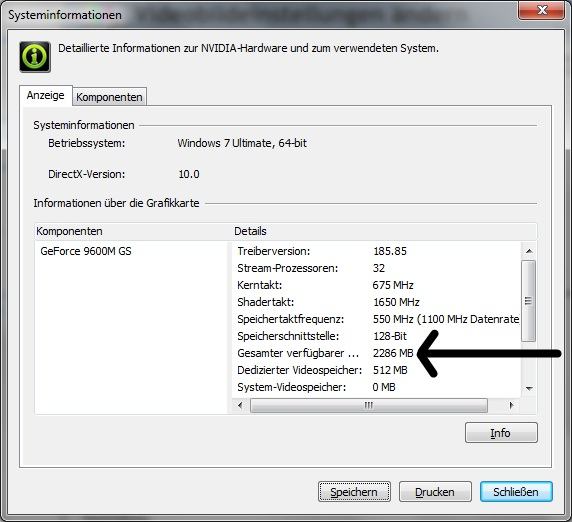Click the value 0 MB
This screenshot has width=572, height=522.
384,387
